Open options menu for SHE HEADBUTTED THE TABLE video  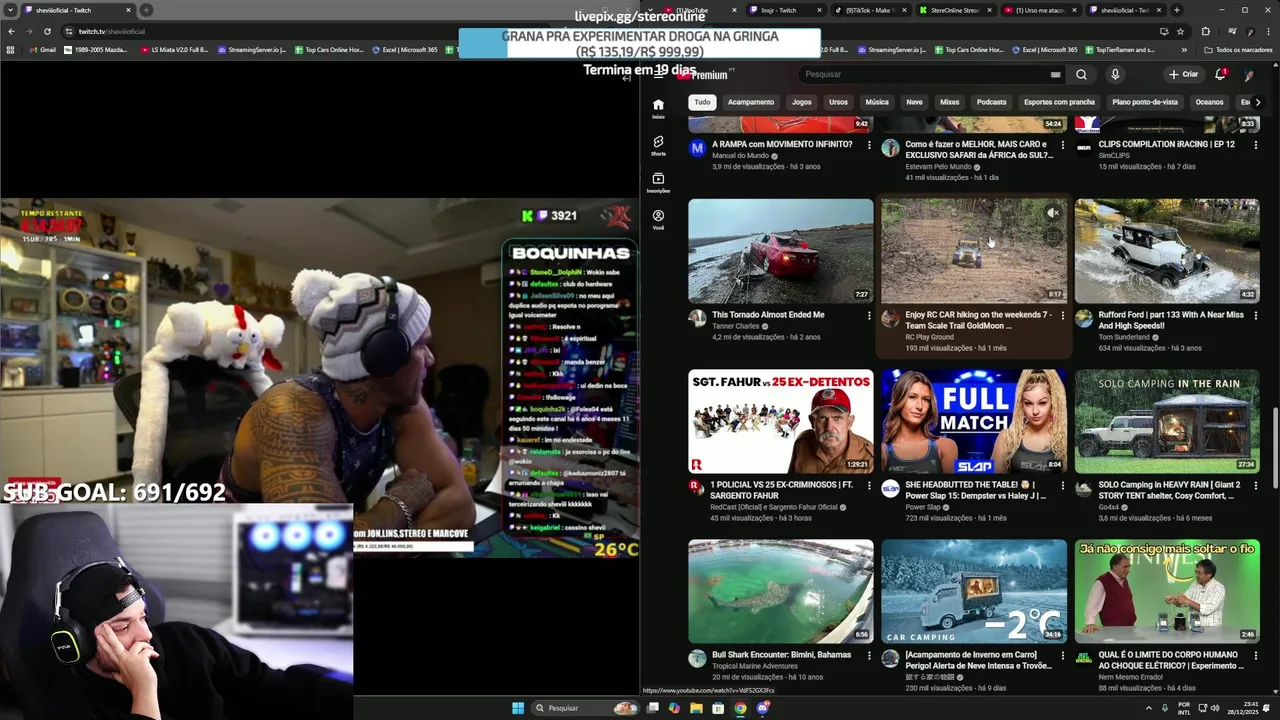pos(1062,486)
